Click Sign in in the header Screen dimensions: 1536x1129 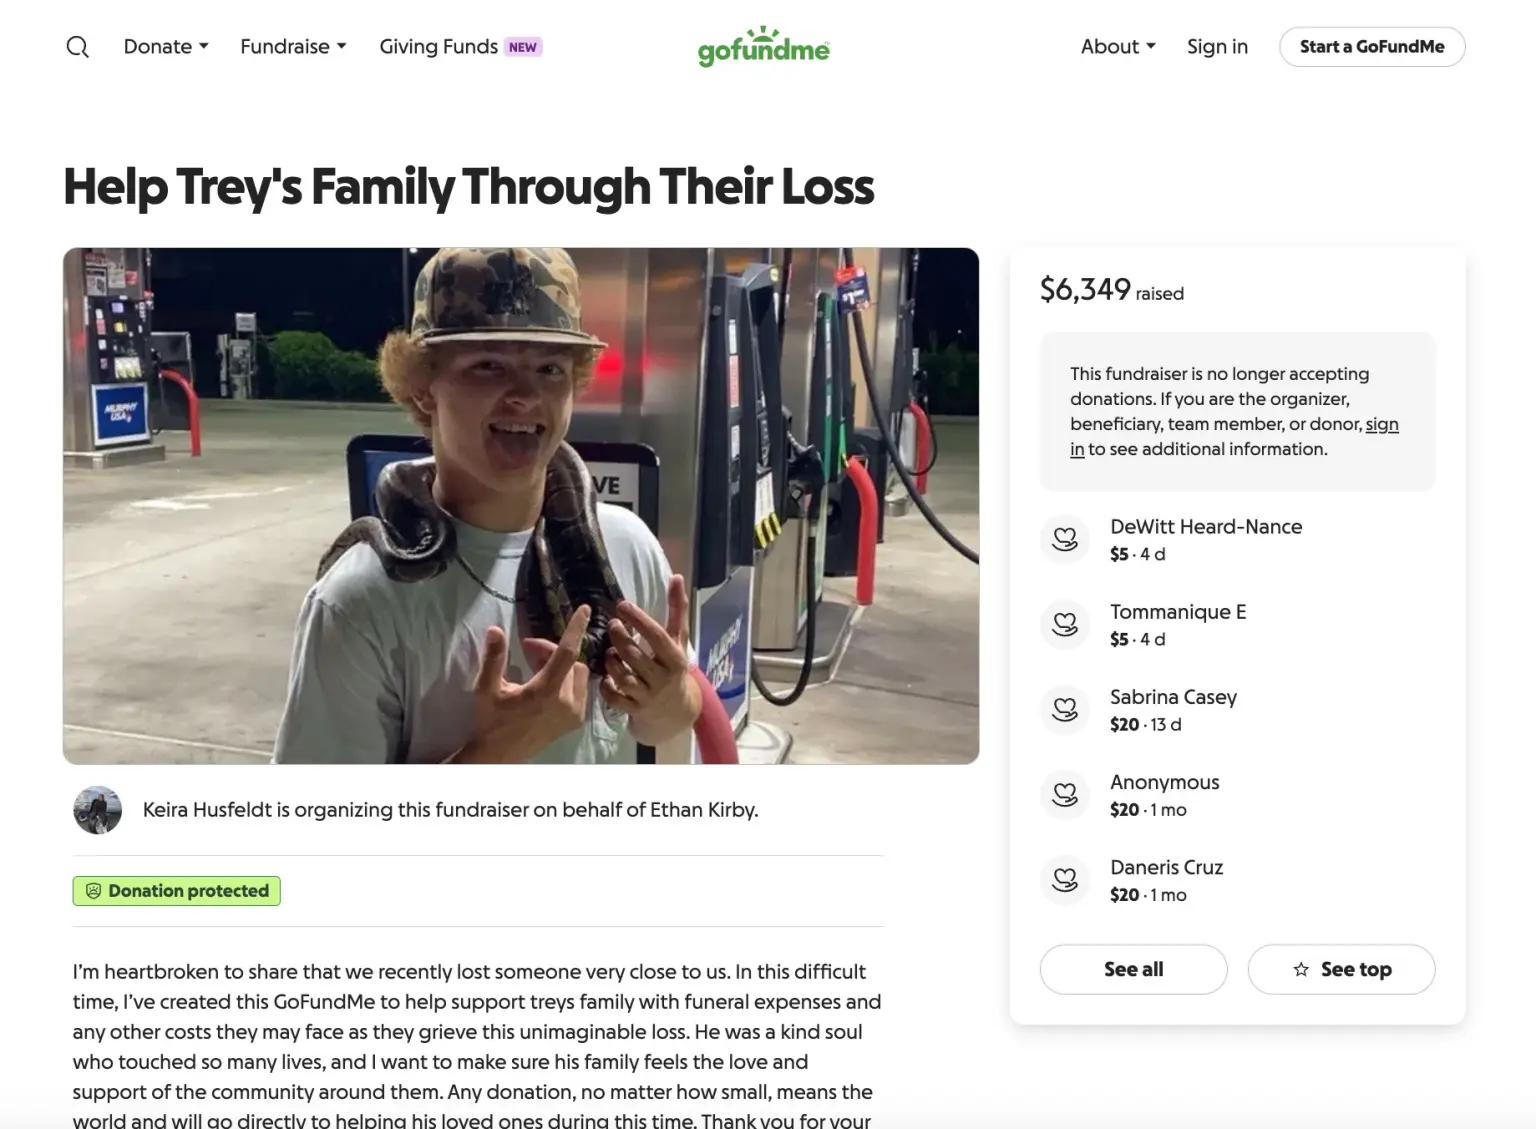tap(1217, 47)
